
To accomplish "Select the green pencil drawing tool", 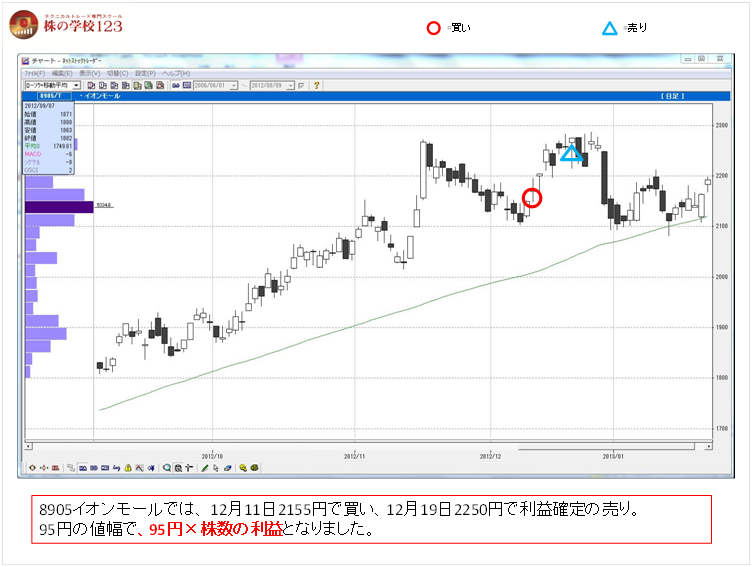I will point(205,467).
